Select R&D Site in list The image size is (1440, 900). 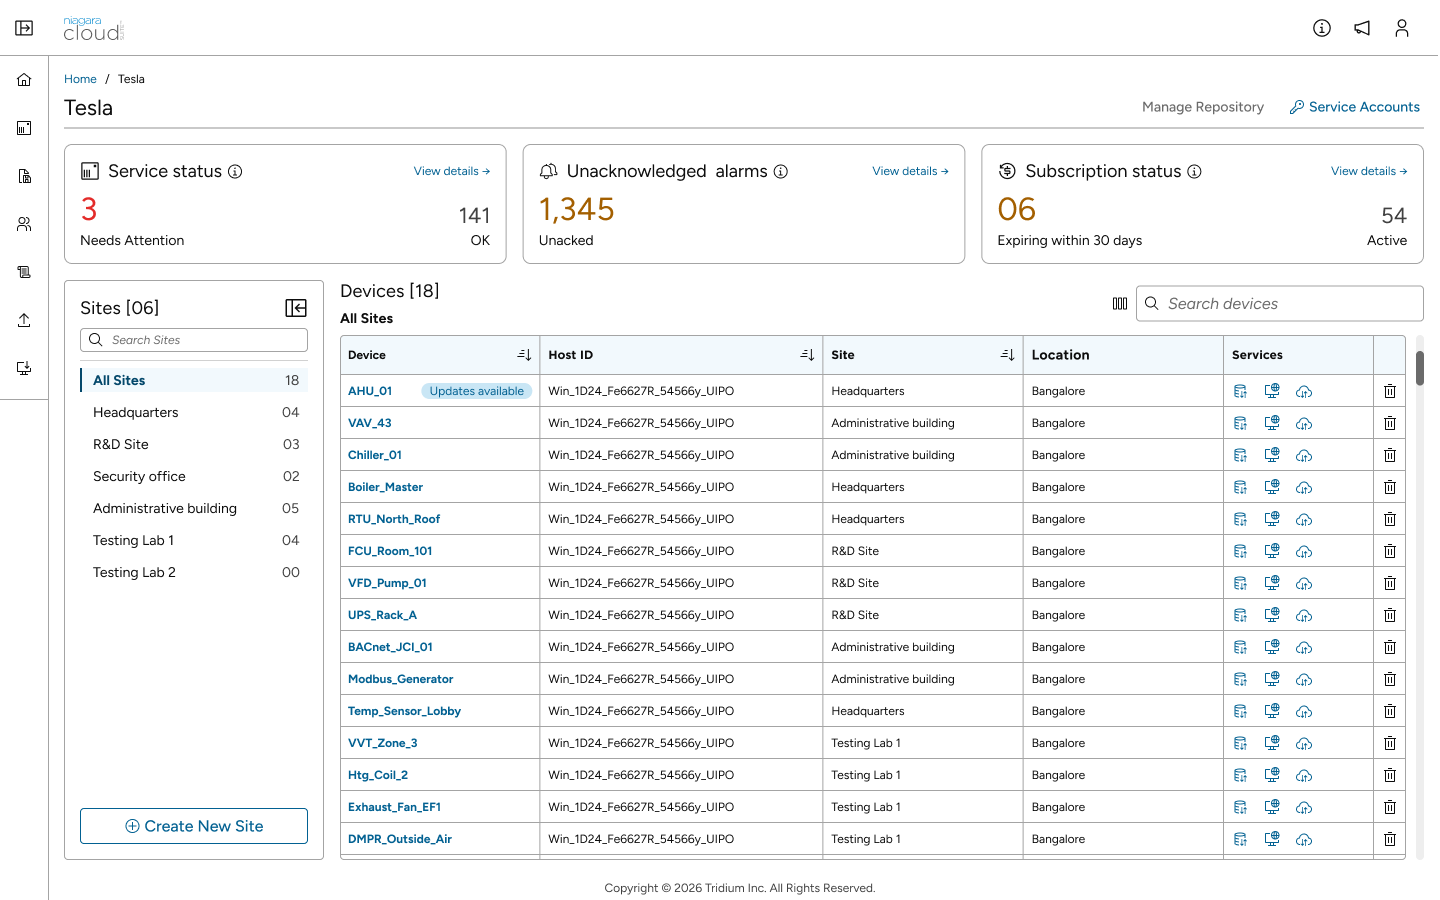tap(194, 444)
